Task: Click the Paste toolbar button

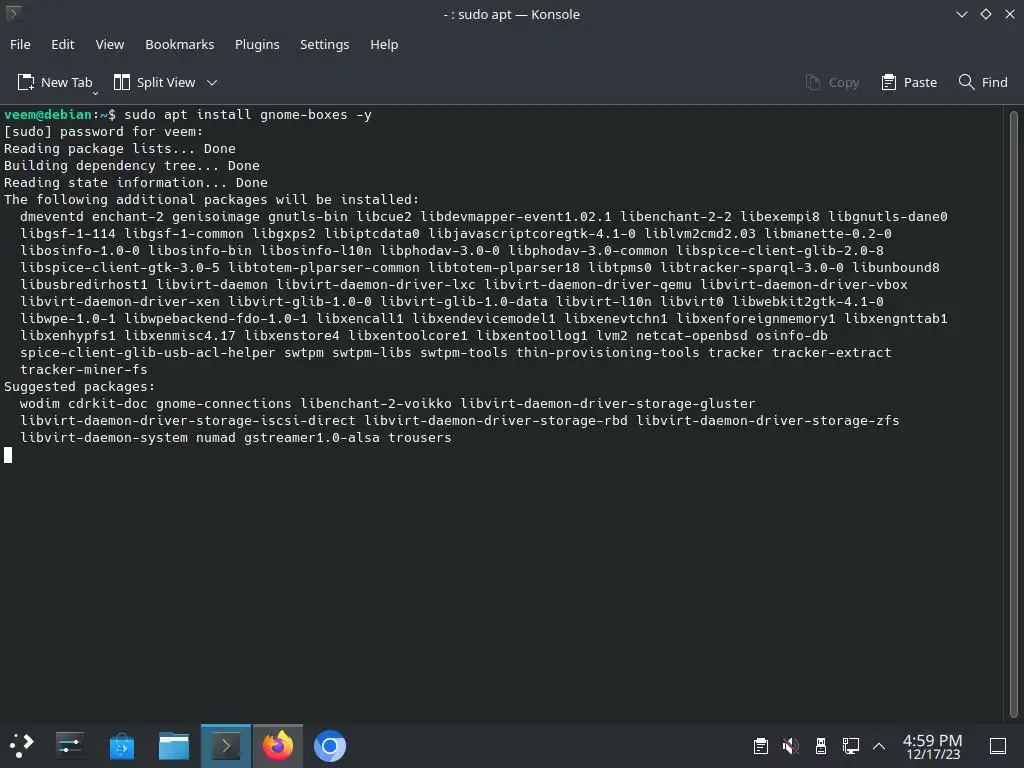Action: (909, 82)
